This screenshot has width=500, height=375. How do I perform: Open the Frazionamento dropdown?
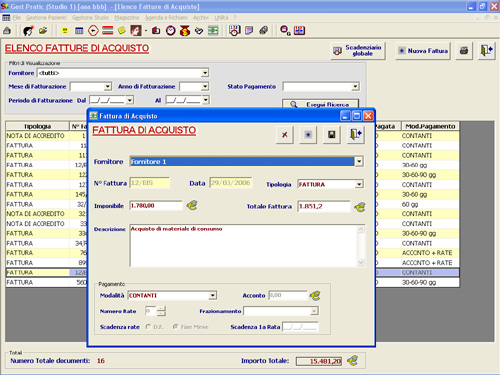click(314, 311)
